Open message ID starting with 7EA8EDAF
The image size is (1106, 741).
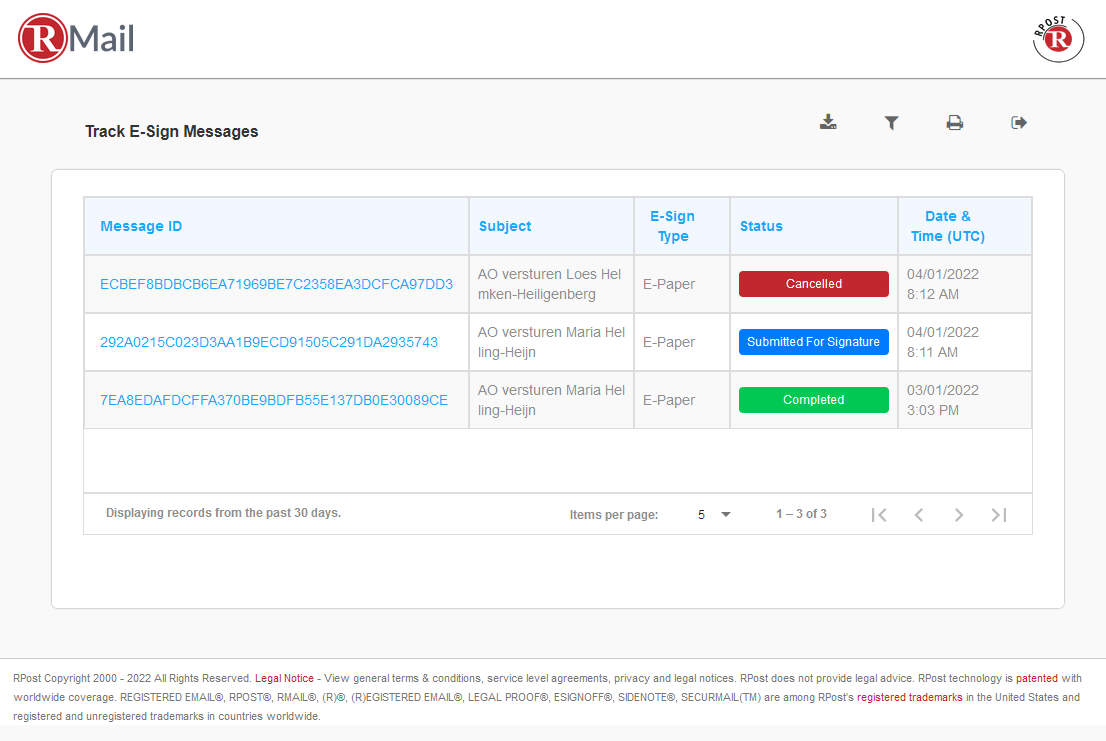click(274, 400)
